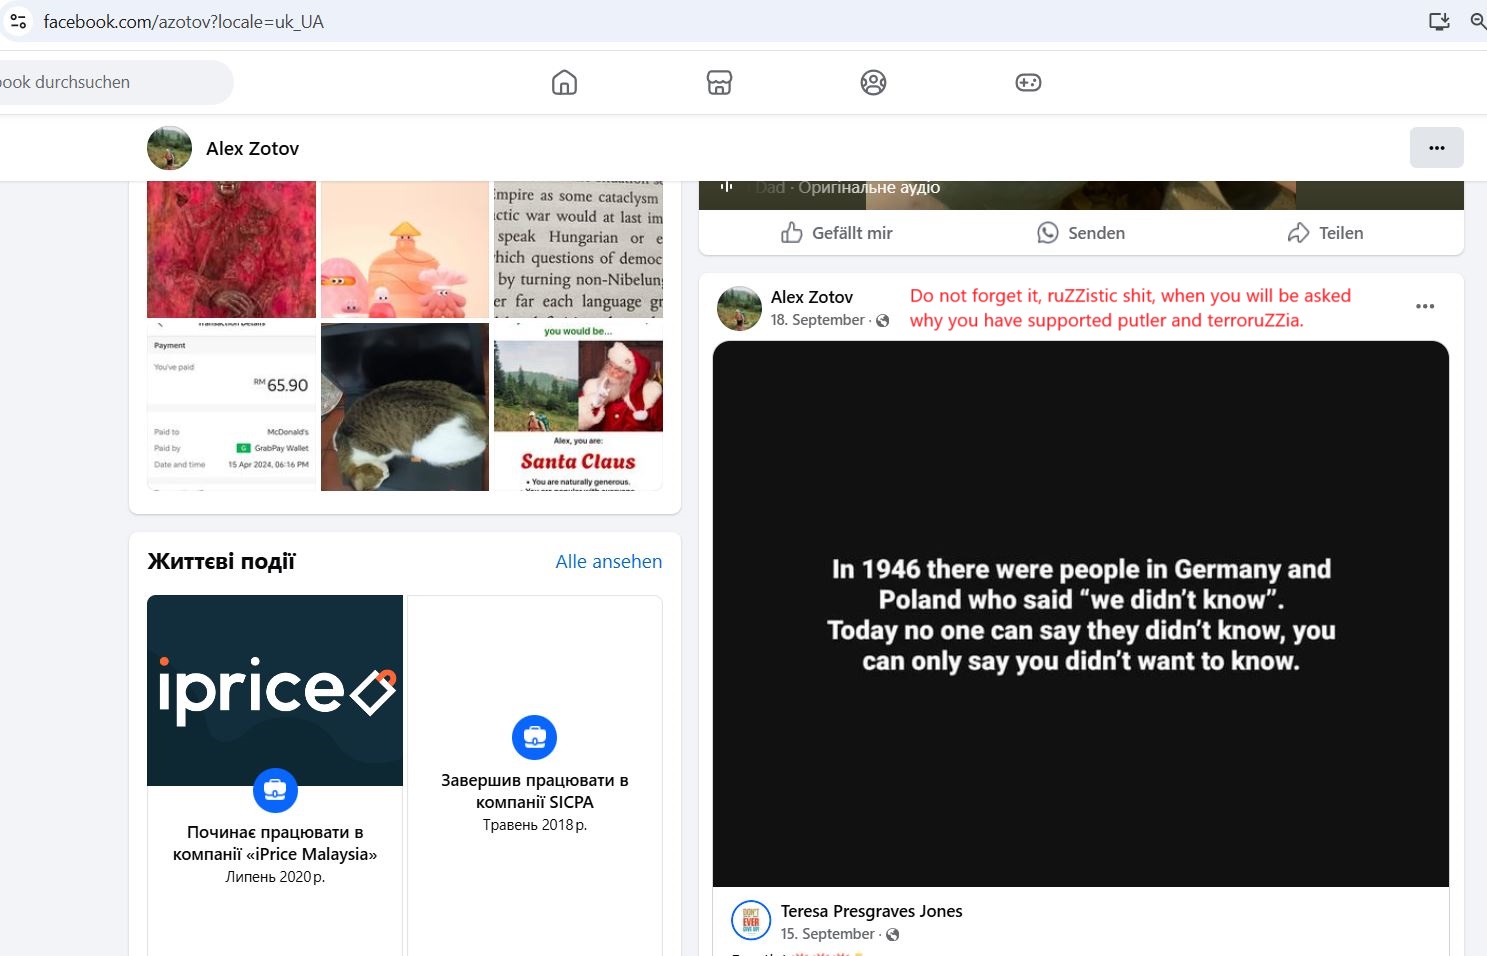
Task: Open Teresa Presgraves Jones profile picture
Action: coord(751,921)
